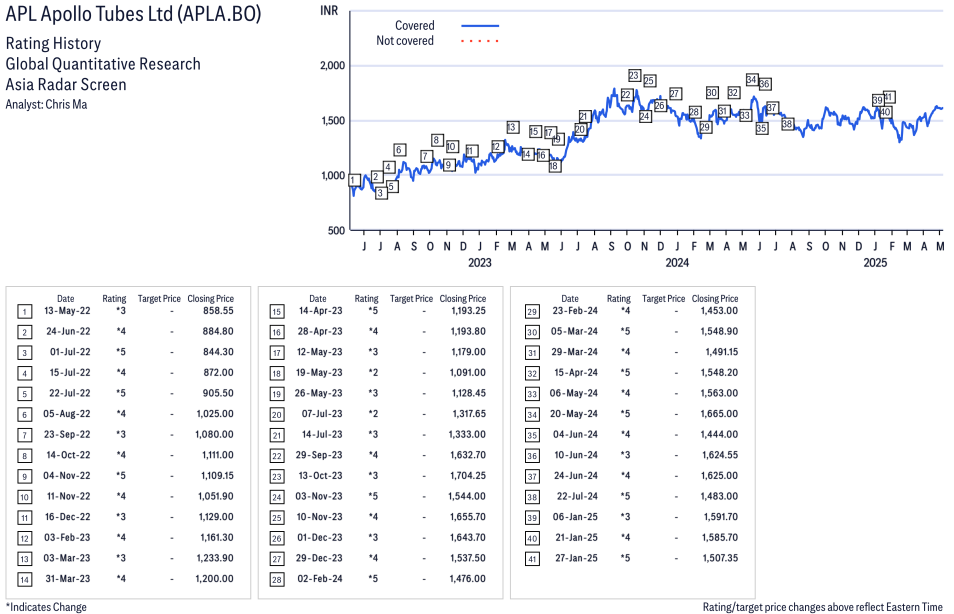Screen dimensions: 954x614
Task: Click chart marker 6 above the 2022 price line
Action: [399, 150]
